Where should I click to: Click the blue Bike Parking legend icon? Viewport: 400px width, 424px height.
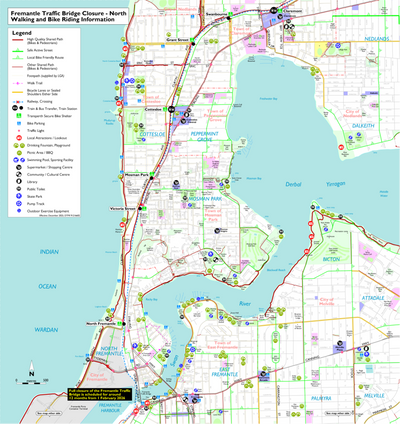click(x=19, y=123)
